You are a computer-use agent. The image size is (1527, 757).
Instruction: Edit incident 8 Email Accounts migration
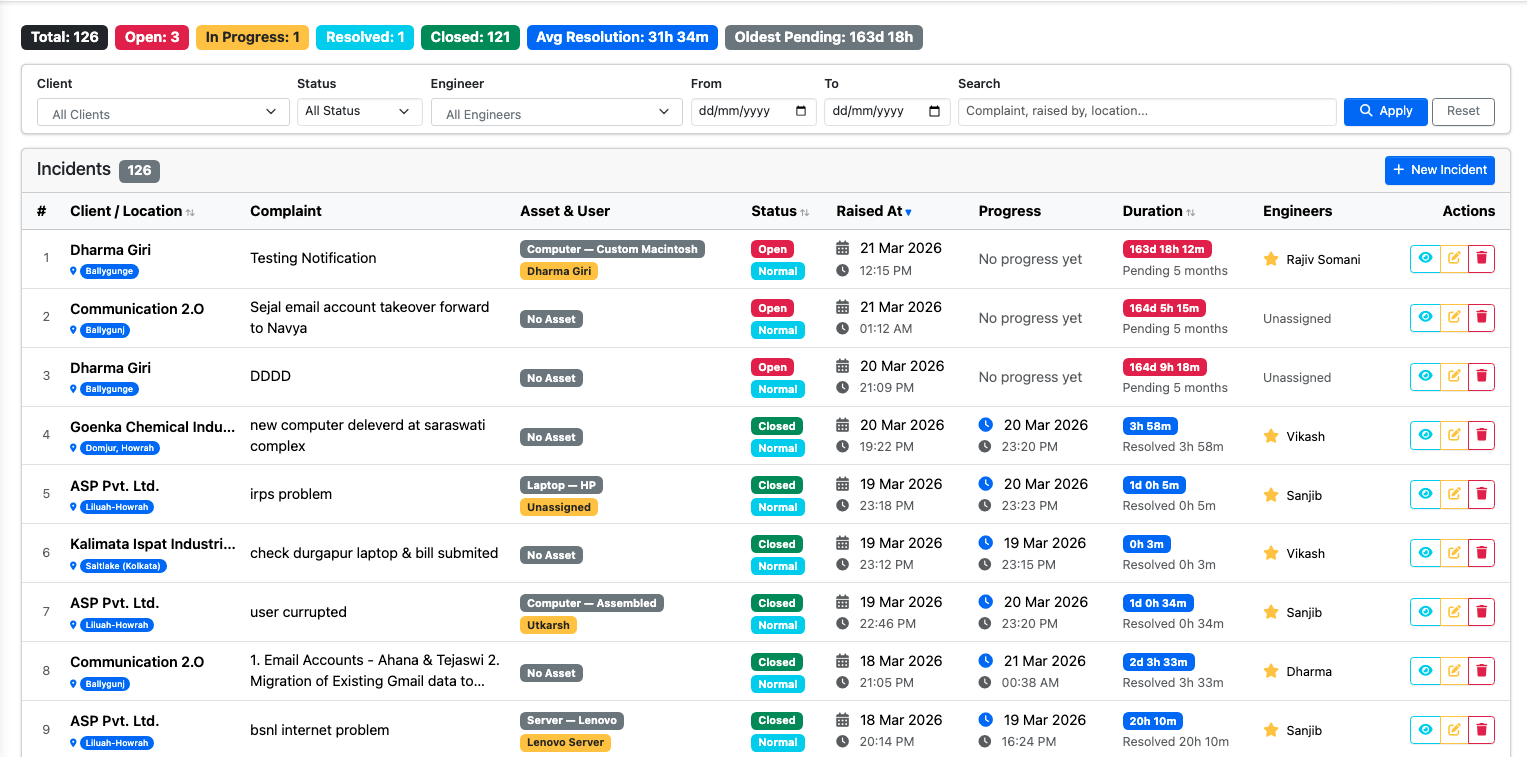pyautogui.click(x=1454, y=671)
